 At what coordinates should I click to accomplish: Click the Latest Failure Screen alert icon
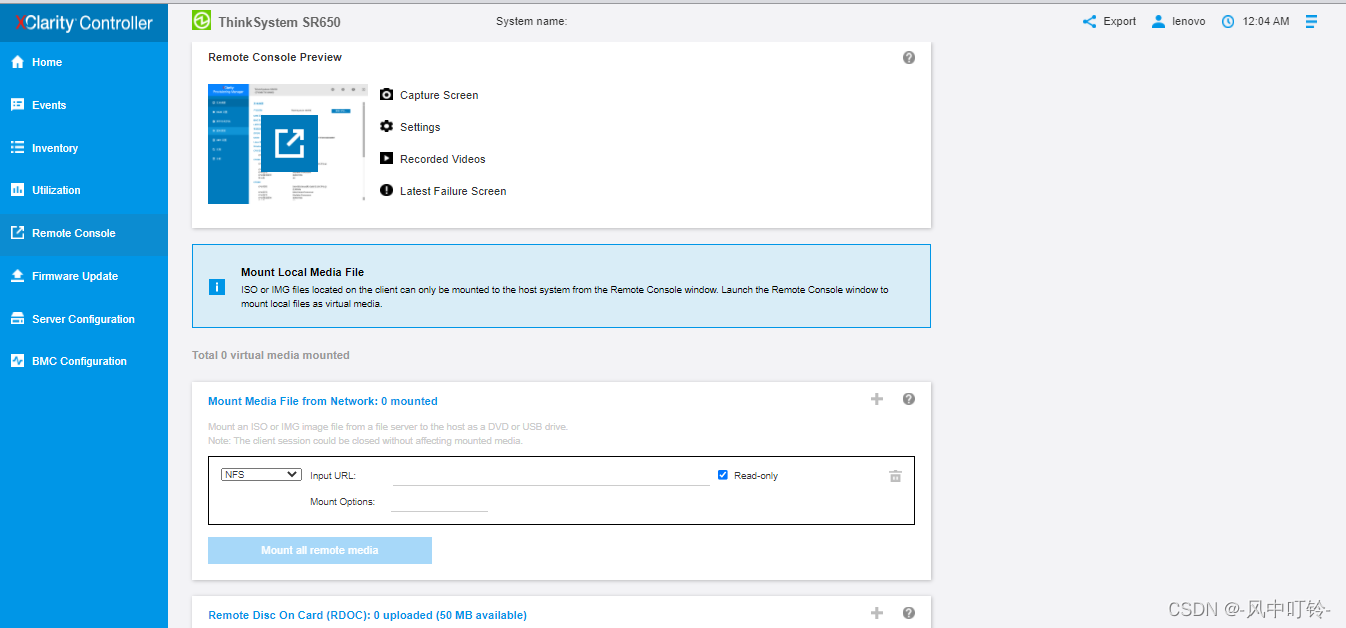tap(387, 191)
